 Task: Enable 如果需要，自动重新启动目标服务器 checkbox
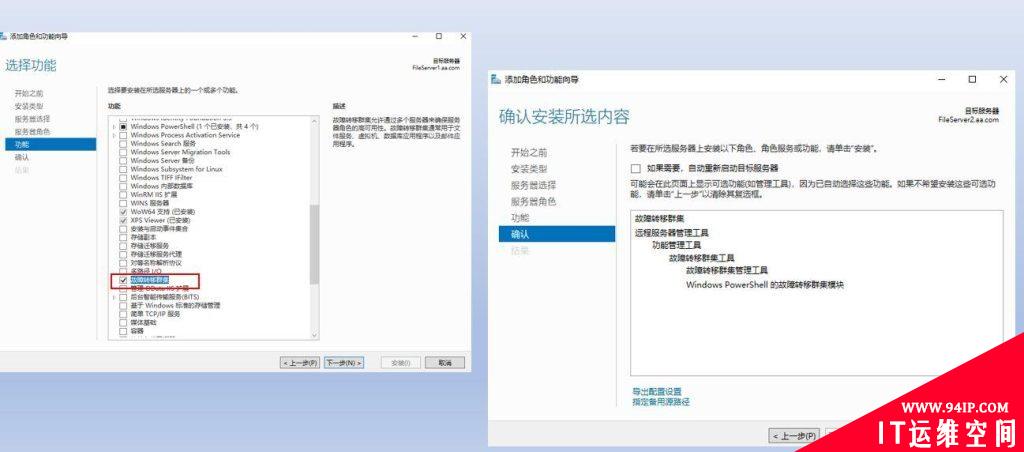click(635, 169)
